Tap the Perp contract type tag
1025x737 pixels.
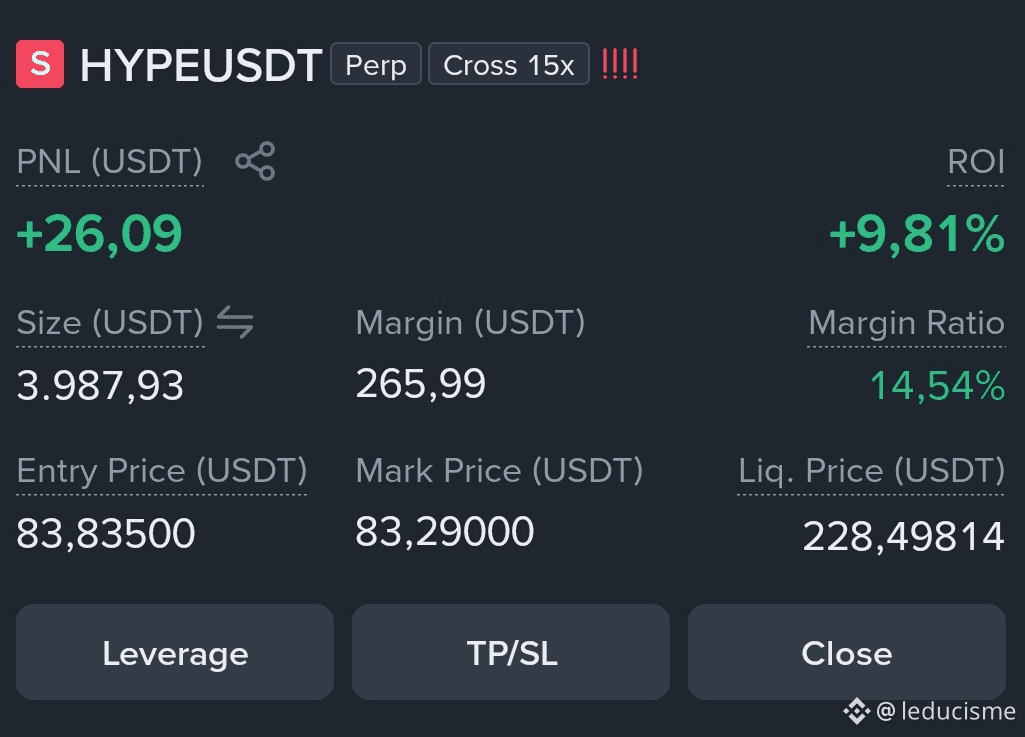click(x=376, y=64)
